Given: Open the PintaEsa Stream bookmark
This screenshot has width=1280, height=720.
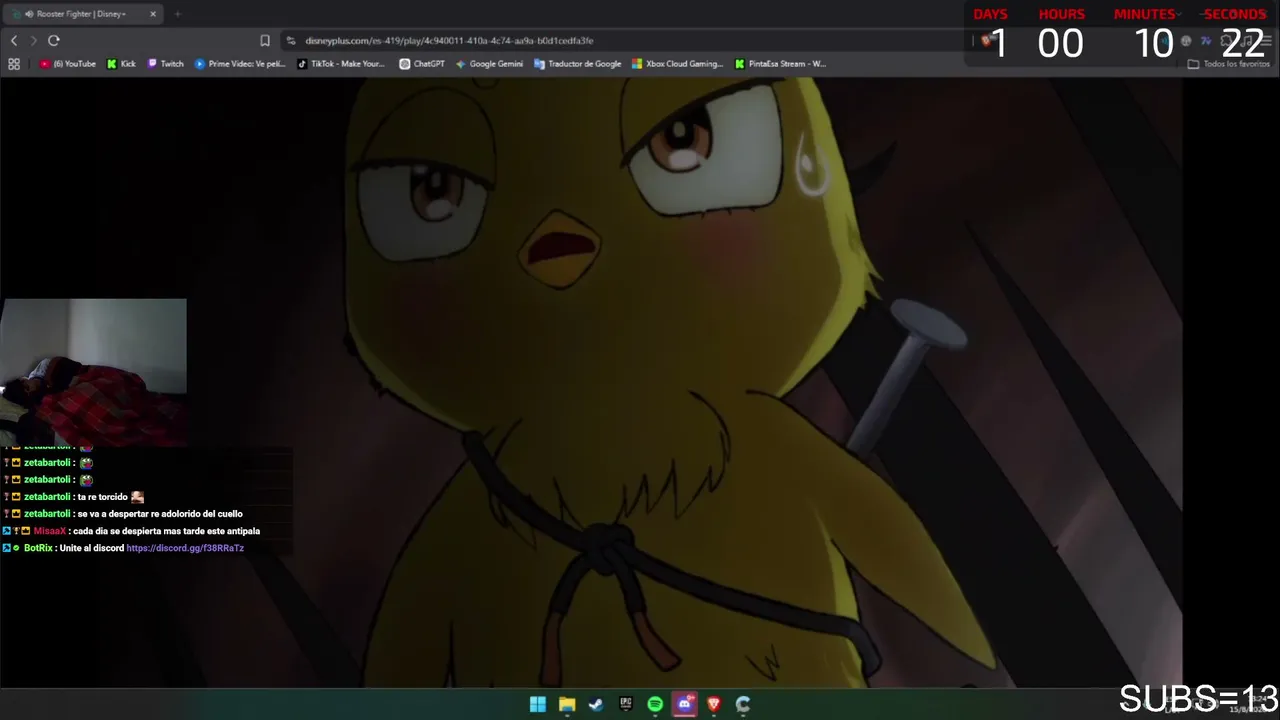Looking at the screenshot, I should 780,64.
